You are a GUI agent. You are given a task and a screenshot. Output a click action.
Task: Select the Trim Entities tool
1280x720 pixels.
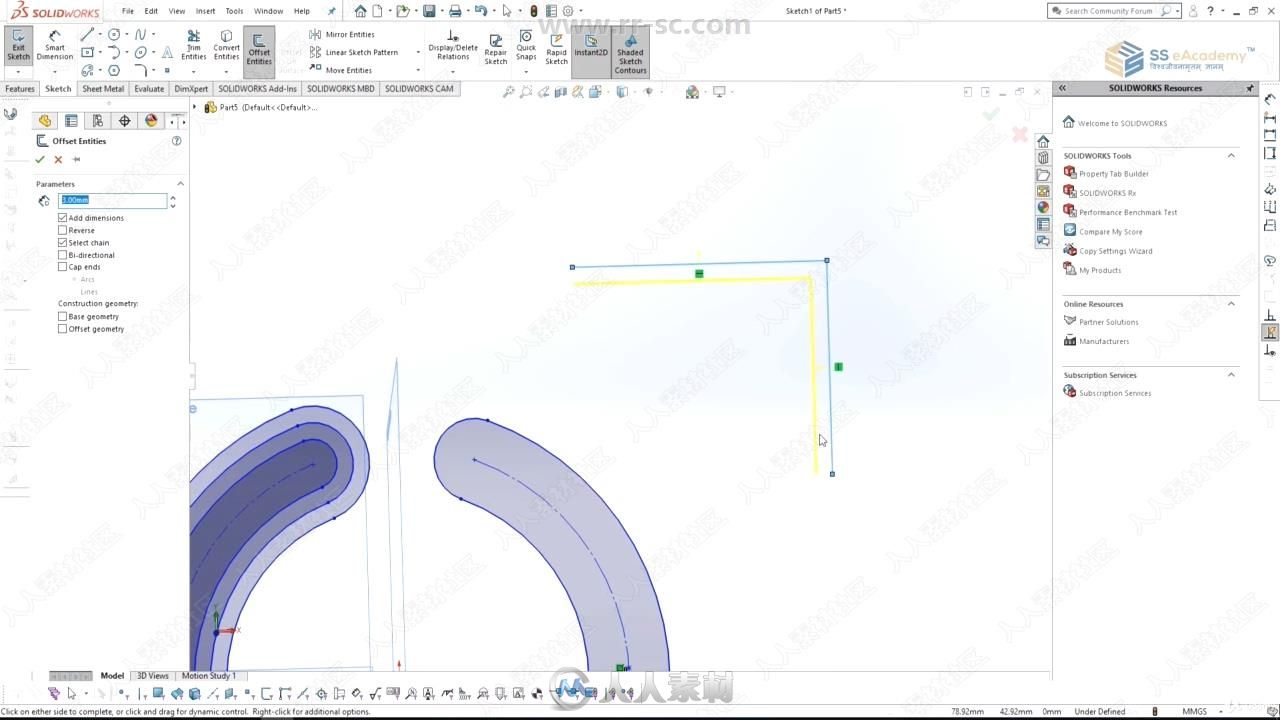194,46
